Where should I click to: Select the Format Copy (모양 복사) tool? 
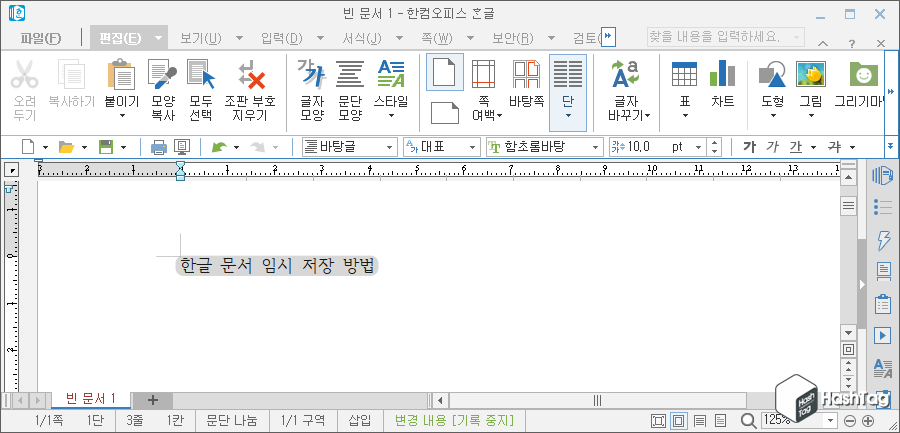click(x=162, y=74)
